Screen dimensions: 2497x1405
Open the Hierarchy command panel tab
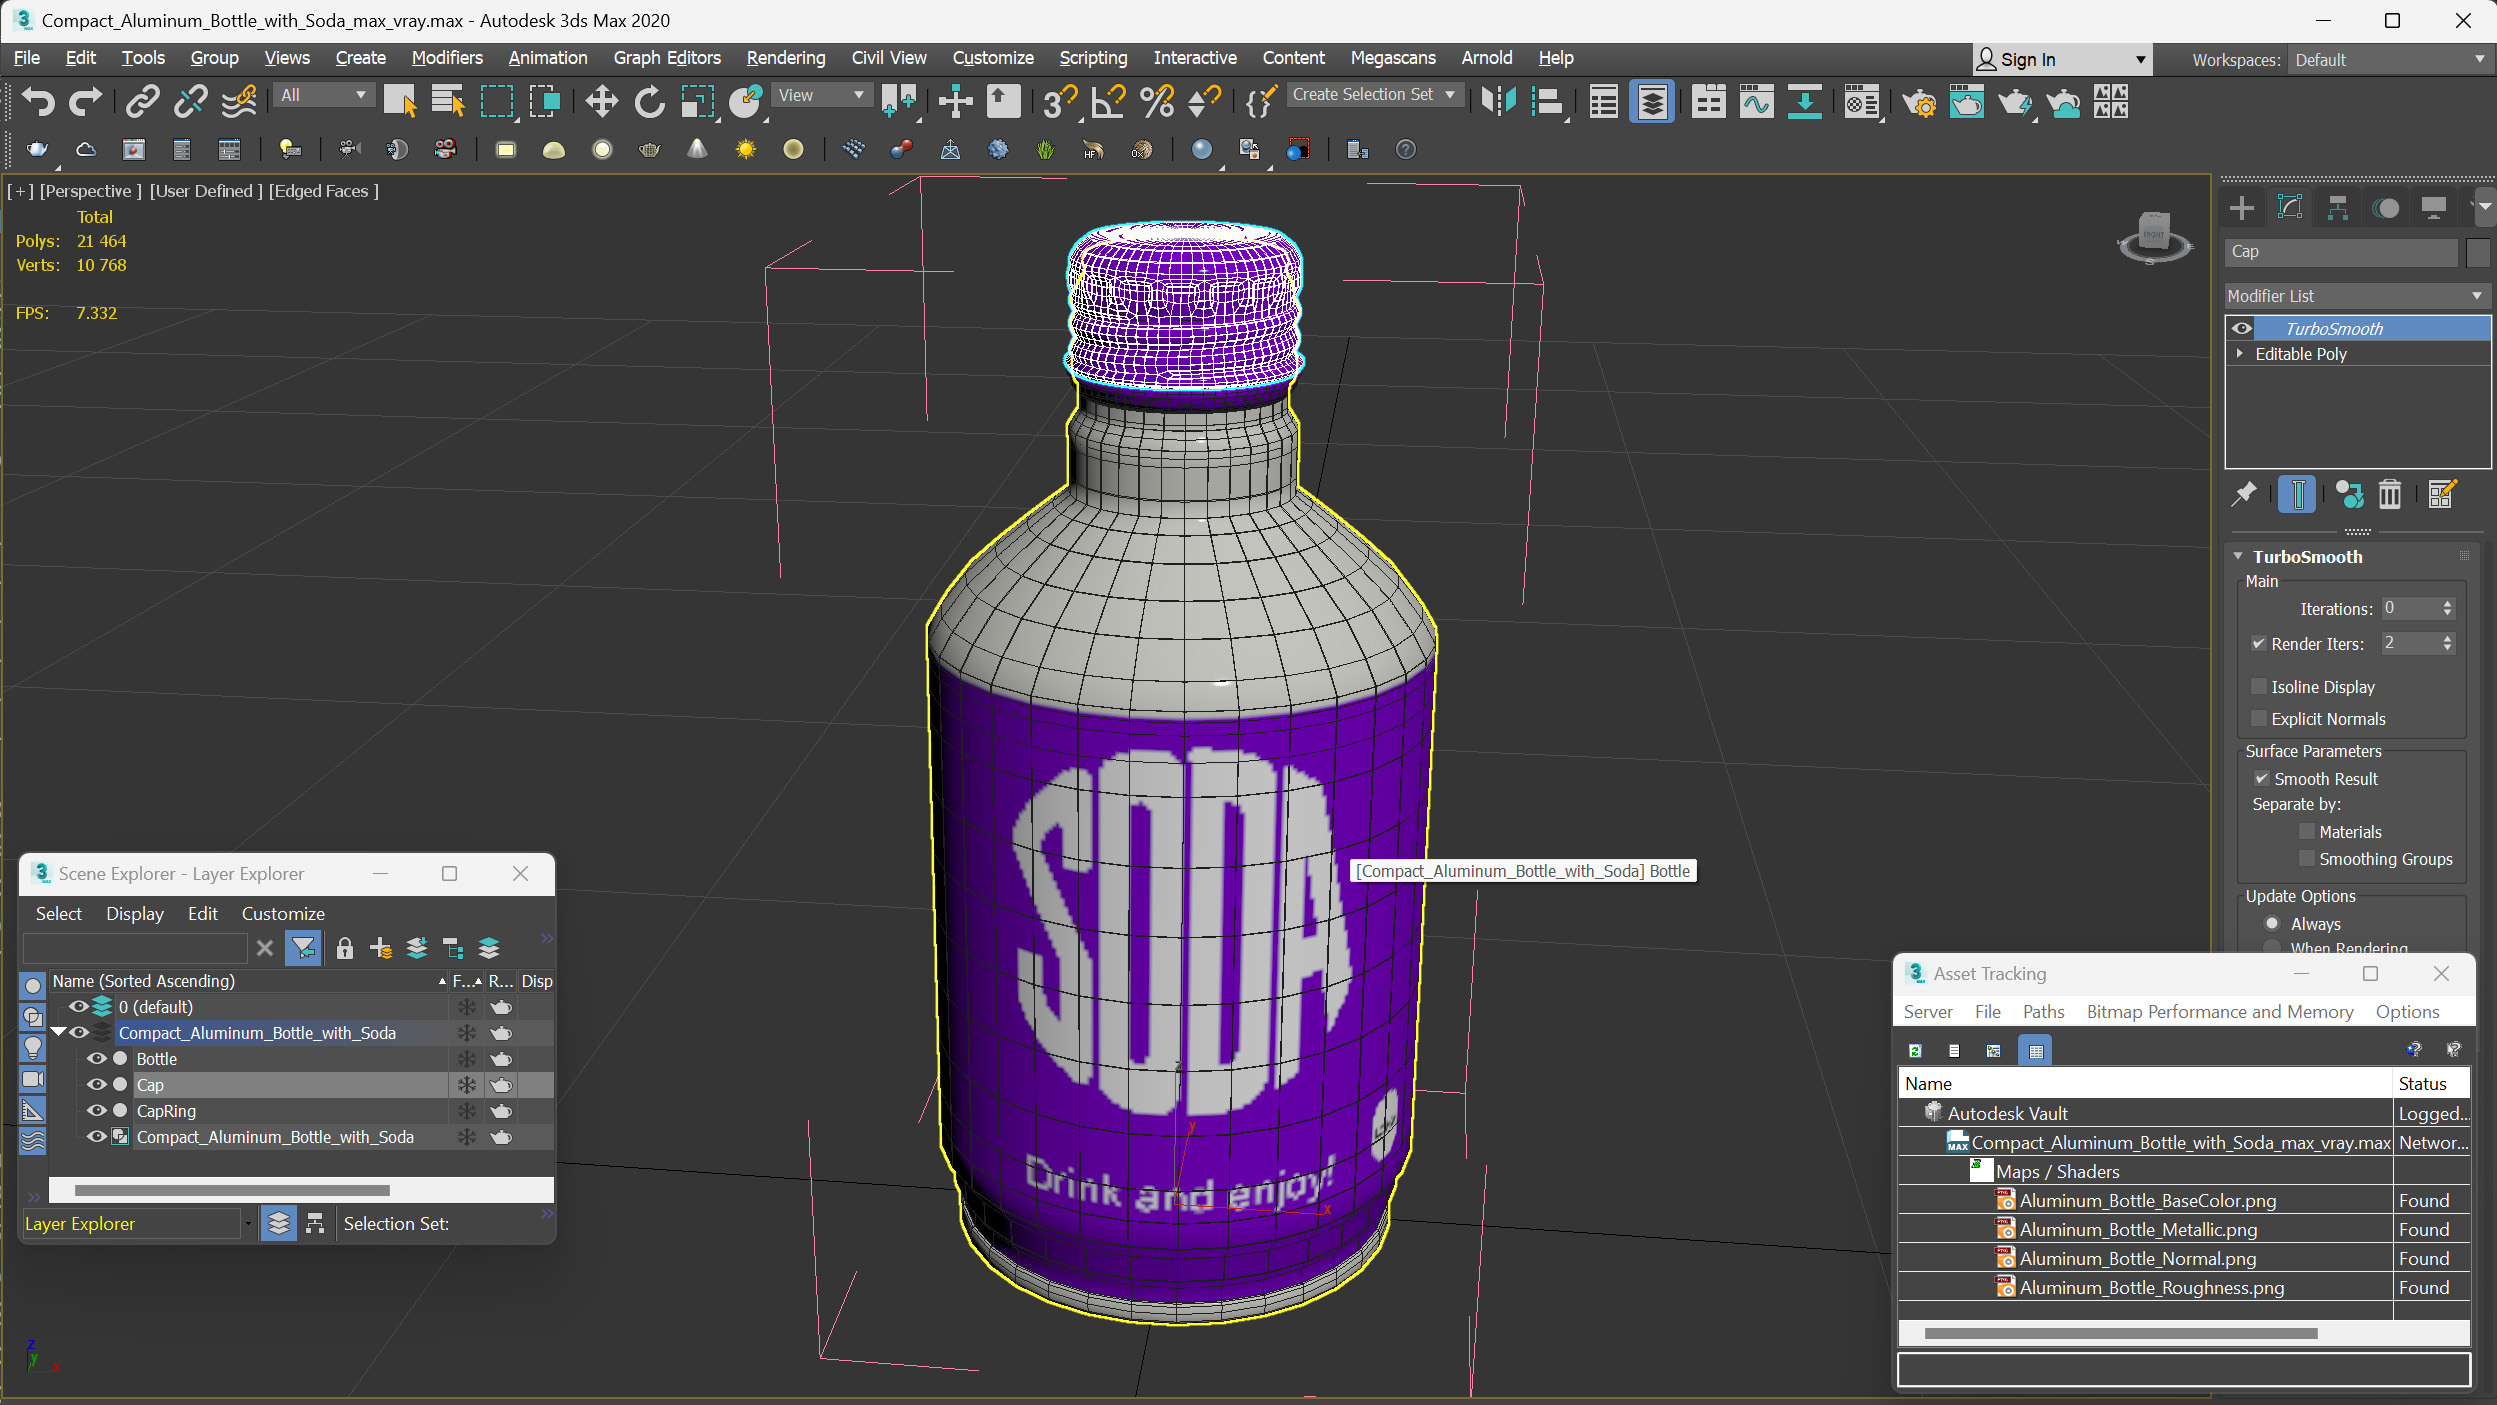pos(2337,207)
